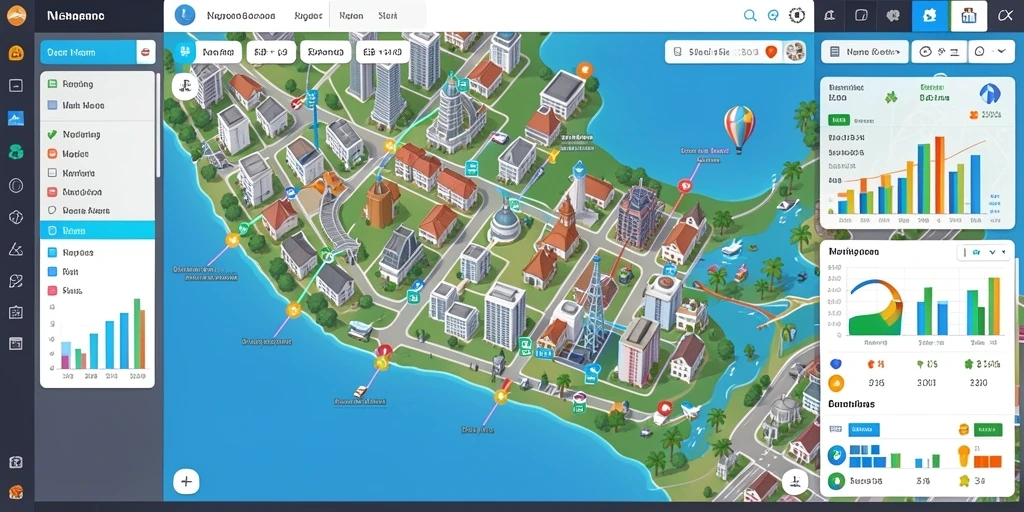
Task: Click the dotted circle icon next to refresh
Action: pyautogui.click(x=796, y=16)
